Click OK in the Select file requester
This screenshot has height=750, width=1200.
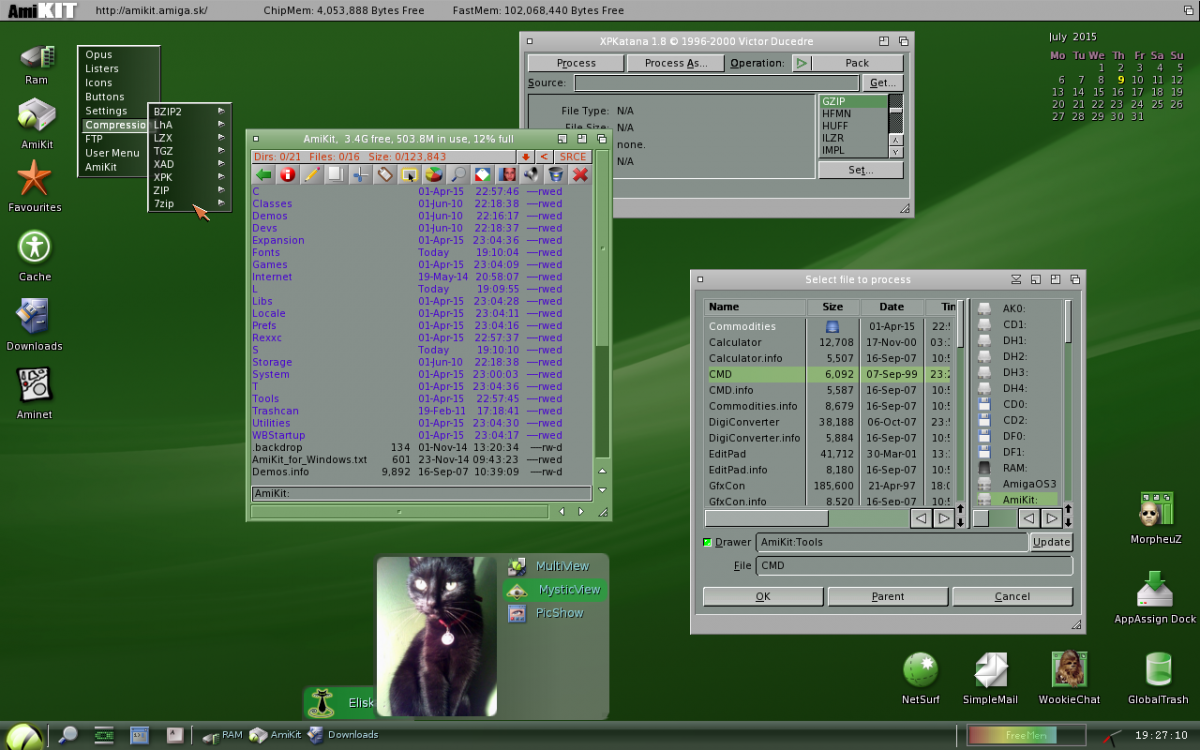(x=763, y=597)
